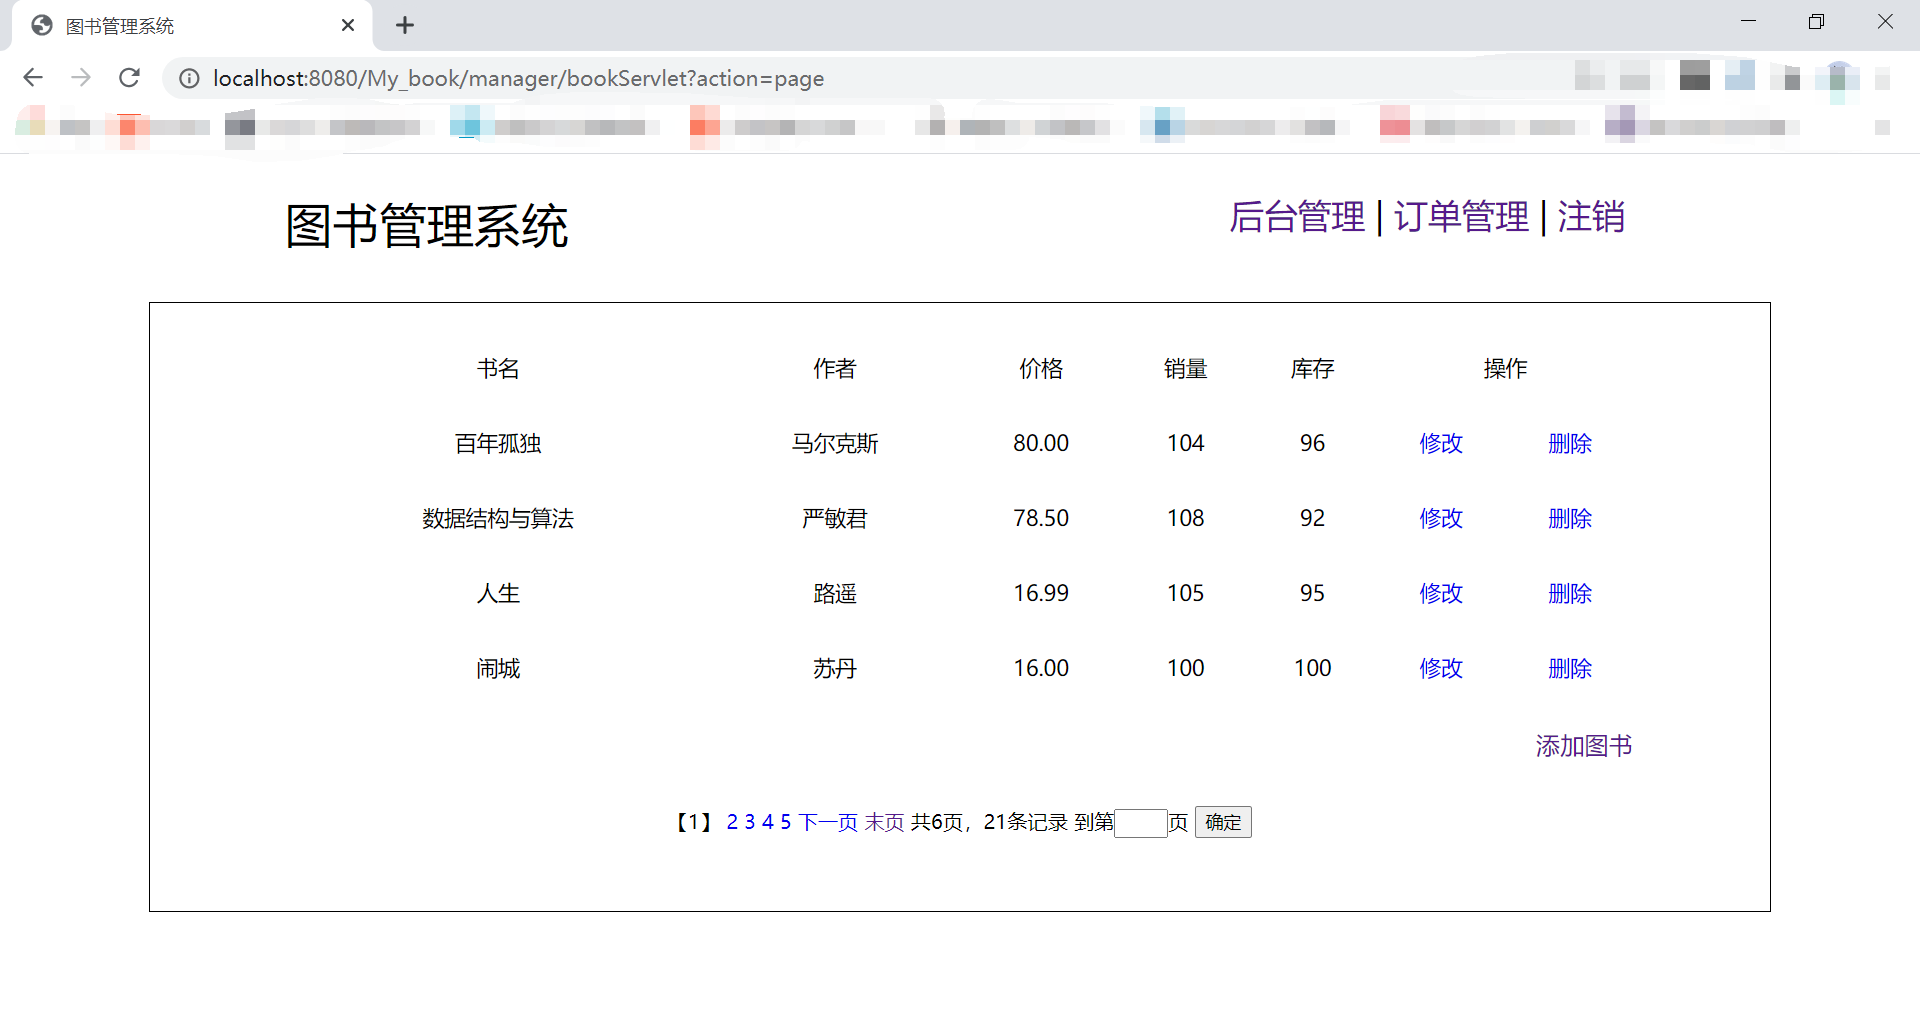Go to page 5 in pagination
Viewport: 1920px width, 1020px height.
786,822
